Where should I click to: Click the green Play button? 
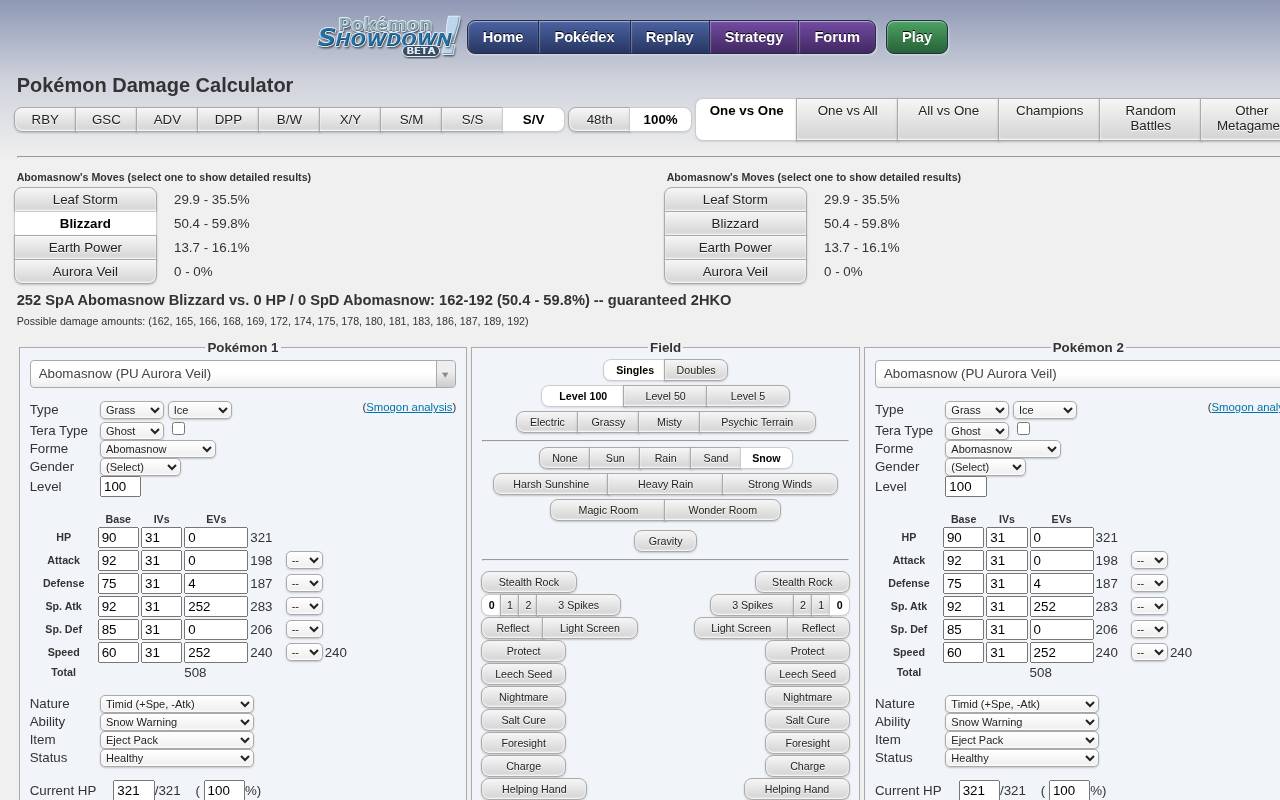pos(917,37)
